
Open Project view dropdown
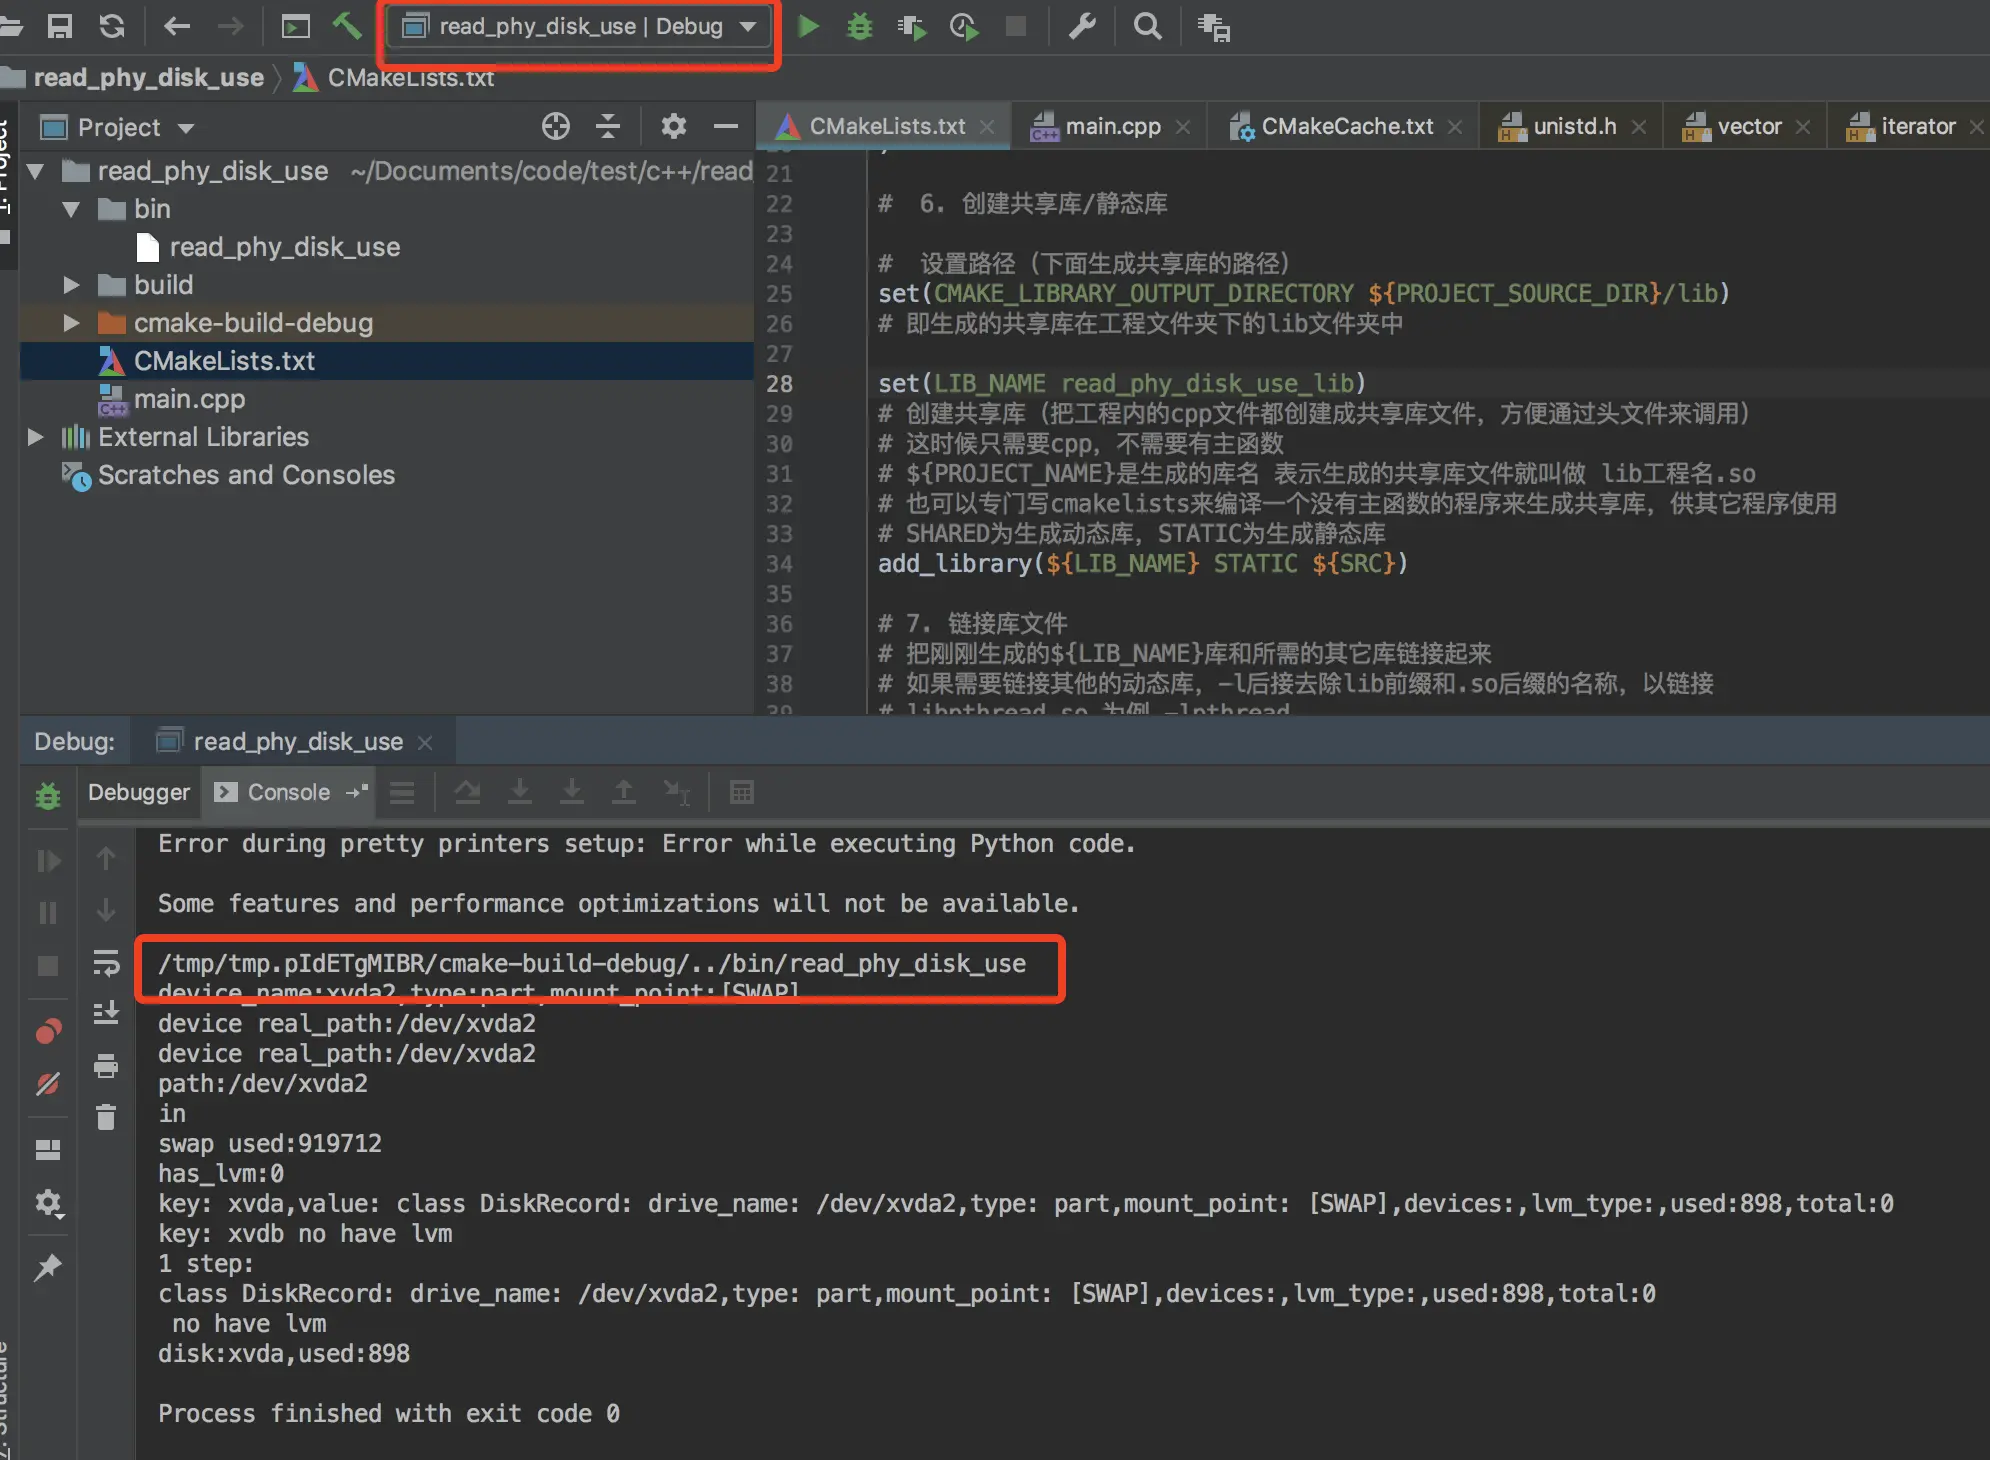point(186,128)
